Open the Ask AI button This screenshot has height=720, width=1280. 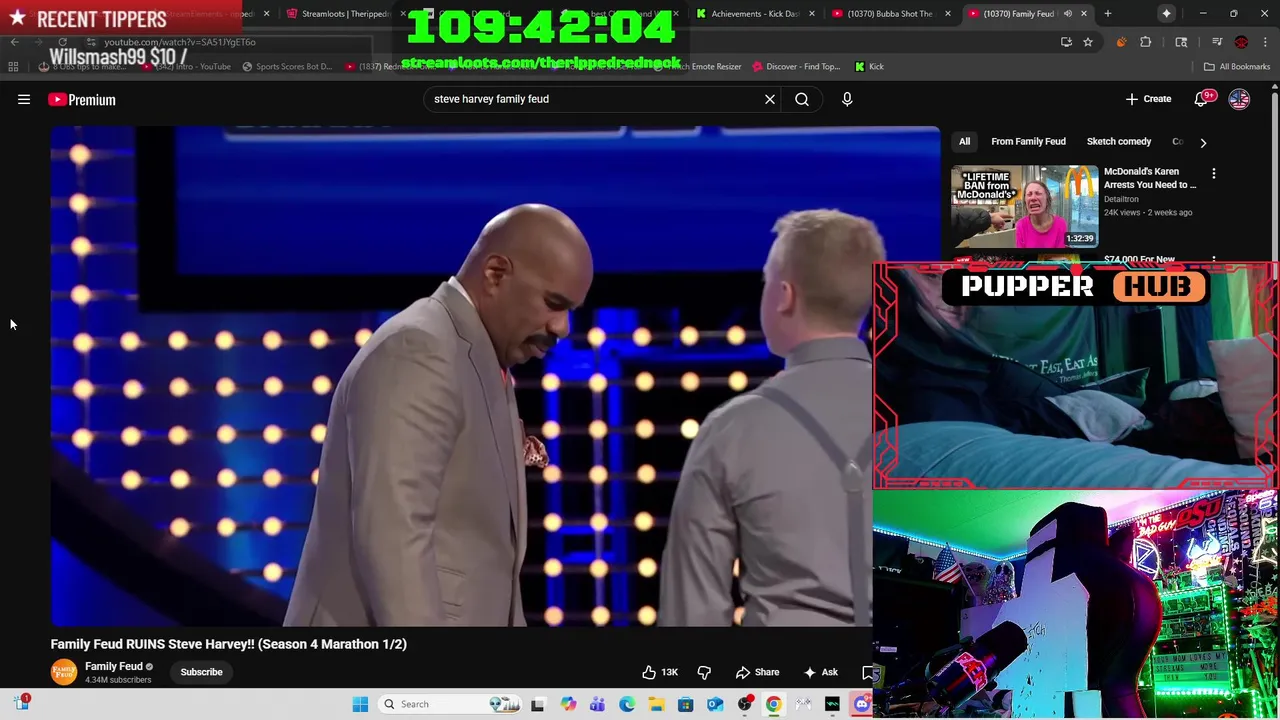[821, 672]
